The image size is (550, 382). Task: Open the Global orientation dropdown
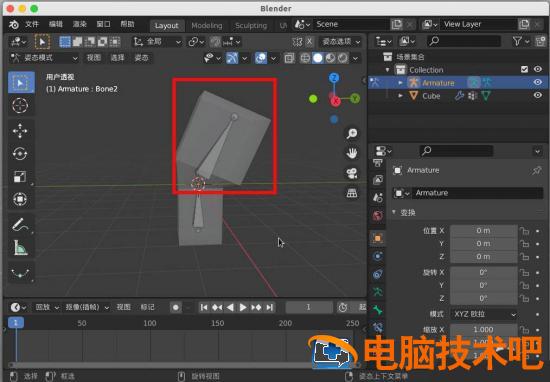pos(157,42)
